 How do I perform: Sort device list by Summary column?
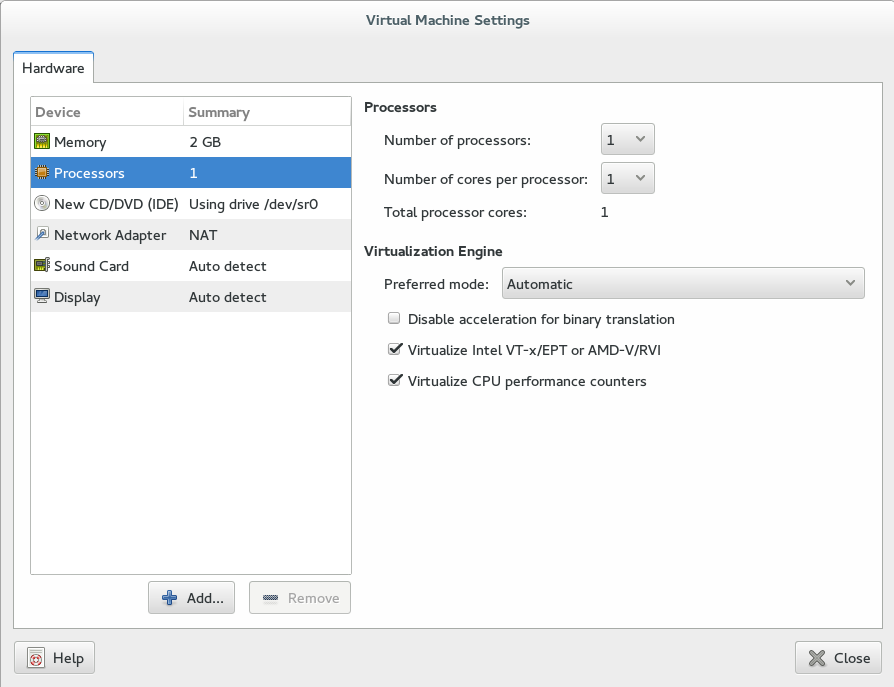pos(266,112)
